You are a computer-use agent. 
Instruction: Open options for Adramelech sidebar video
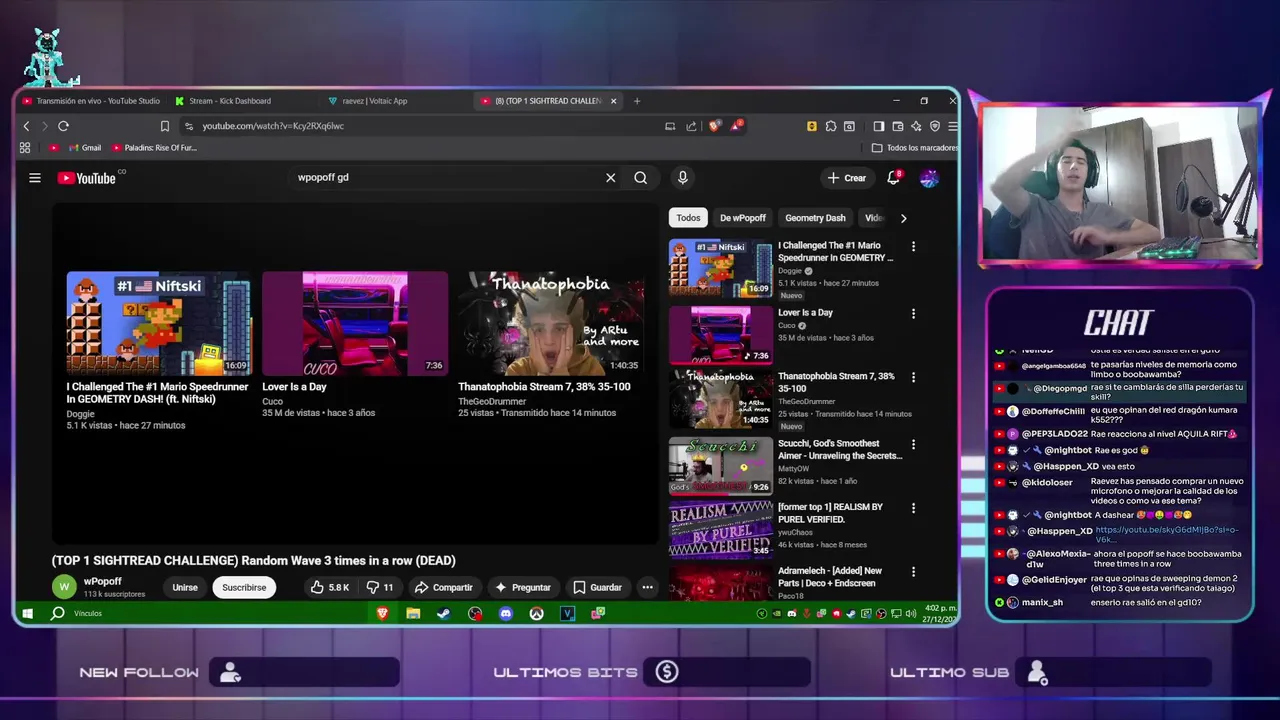(x=913, y=572)
